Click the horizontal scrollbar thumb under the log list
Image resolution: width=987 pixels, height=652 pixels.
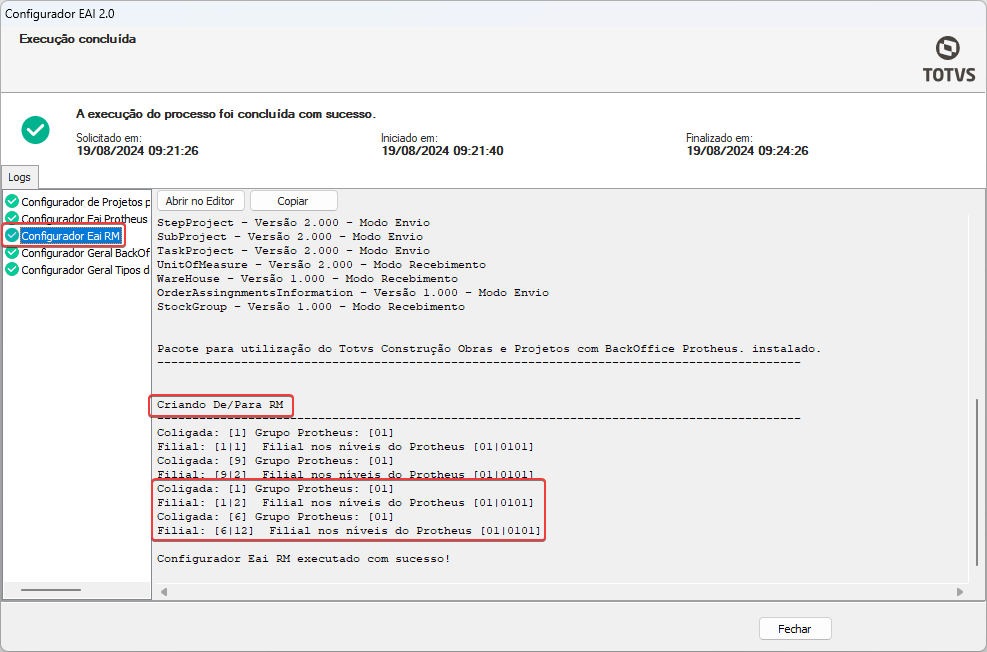point(51,590)
